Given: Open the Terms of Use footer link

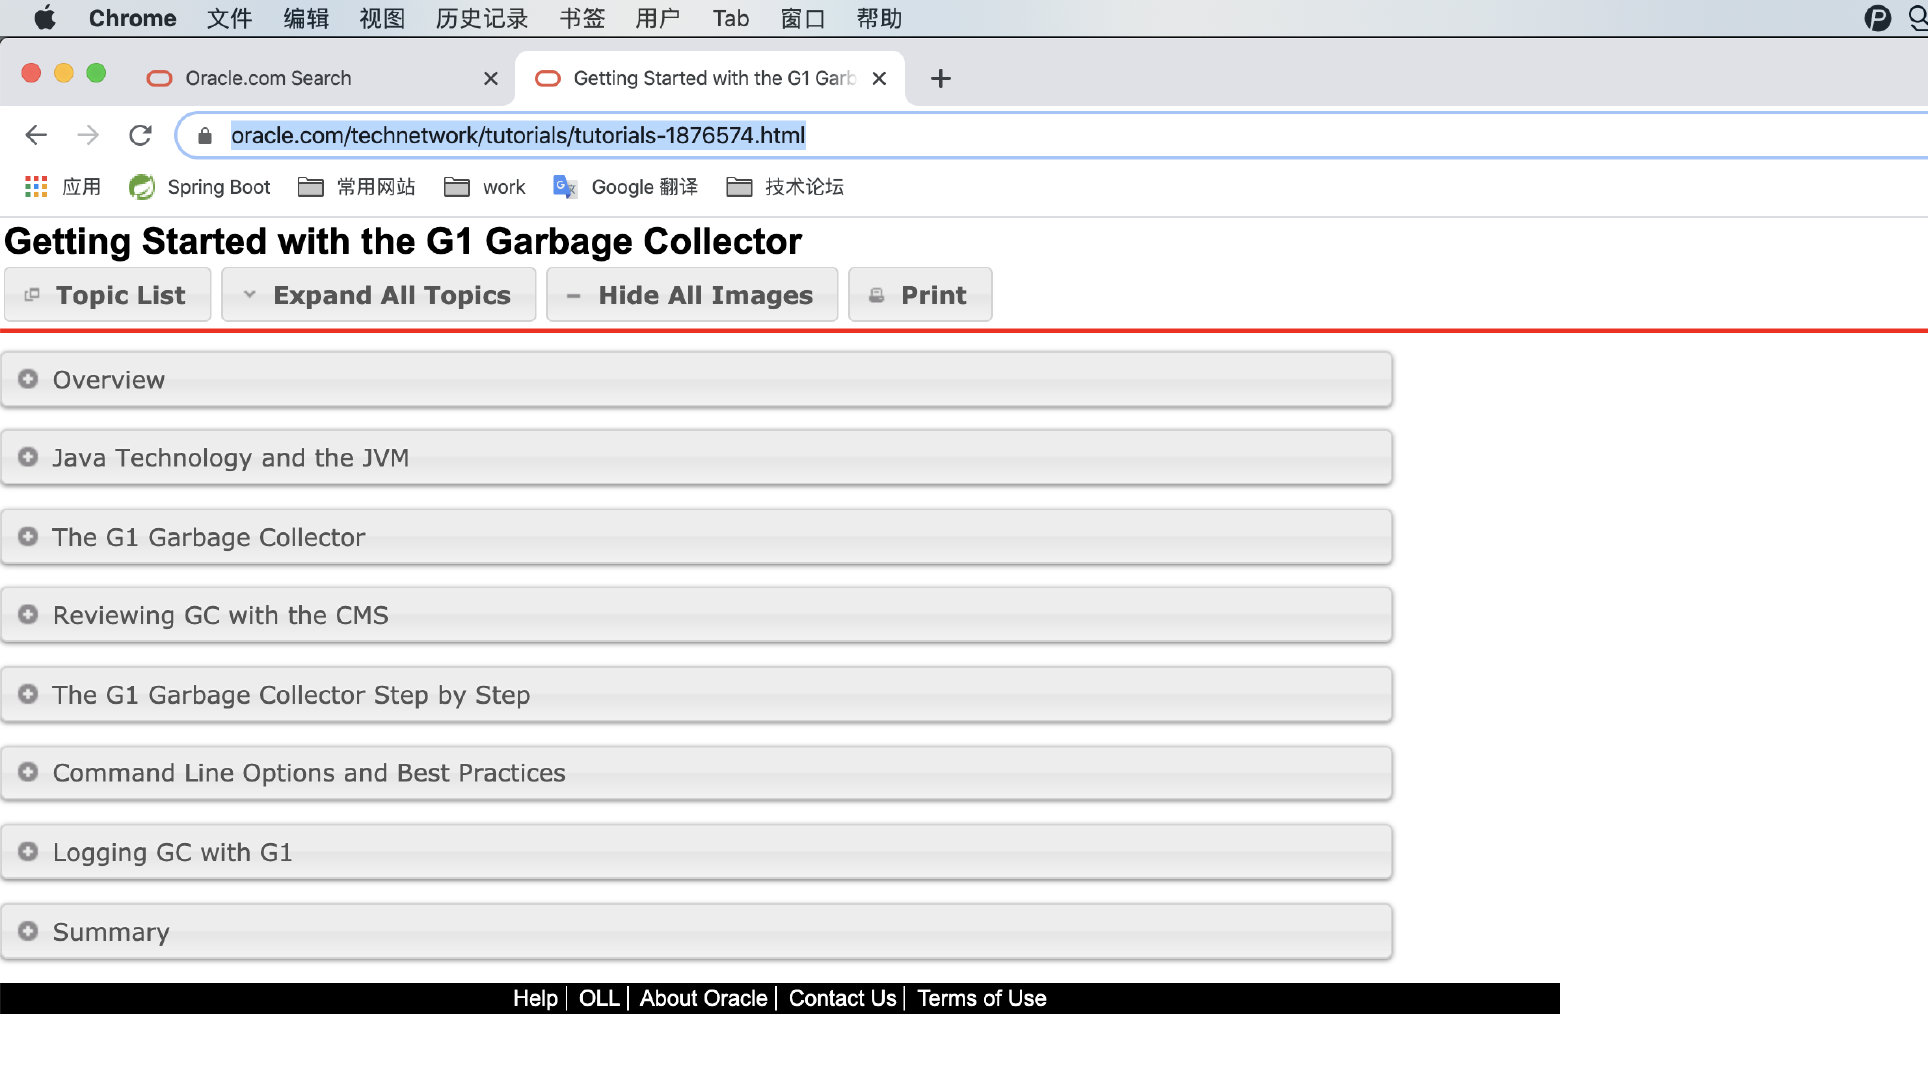Looking at the screenshot, I should [981, 998].
